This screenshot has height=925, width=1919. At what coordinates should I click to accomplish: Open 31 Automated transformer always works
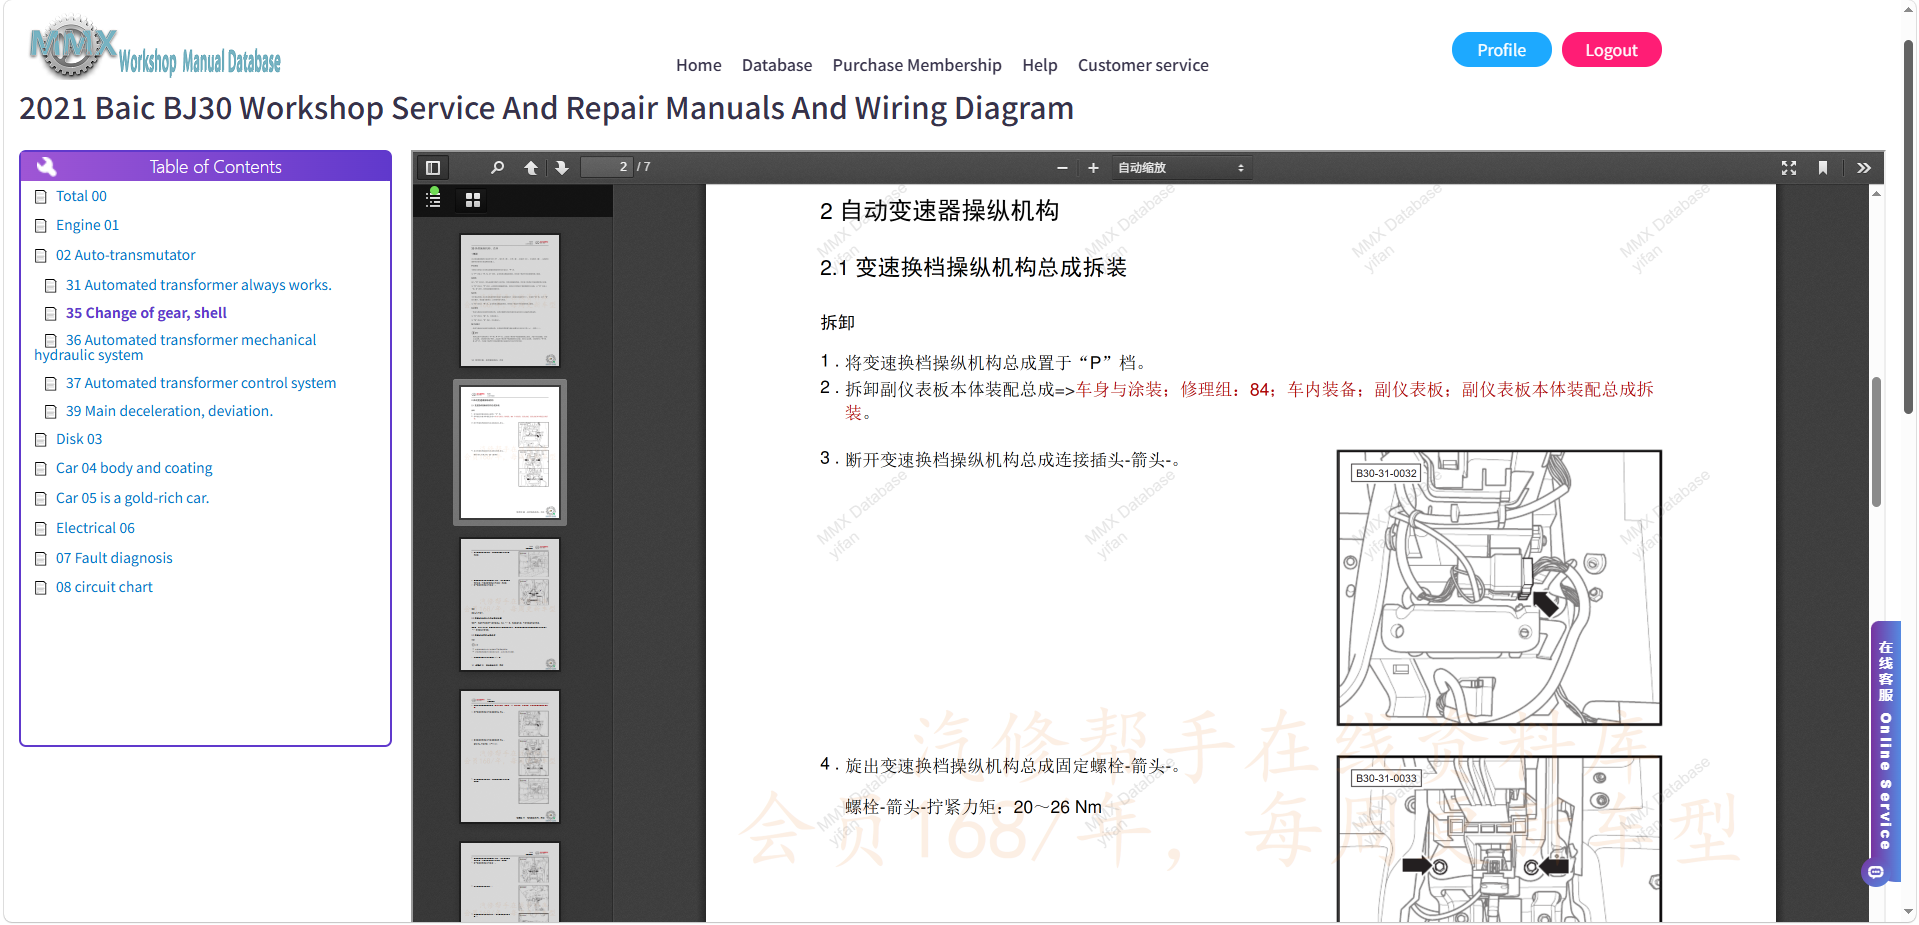(199, 285)
